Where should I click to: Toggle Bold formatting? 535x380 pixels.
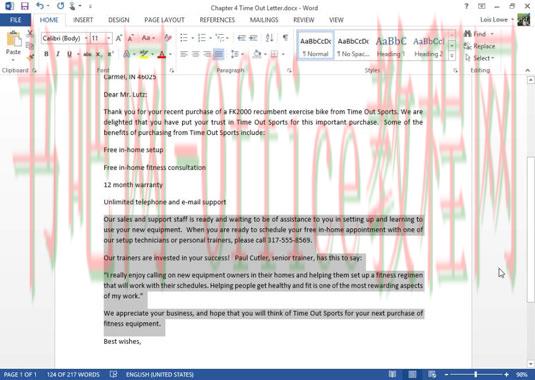pos(46,54)
